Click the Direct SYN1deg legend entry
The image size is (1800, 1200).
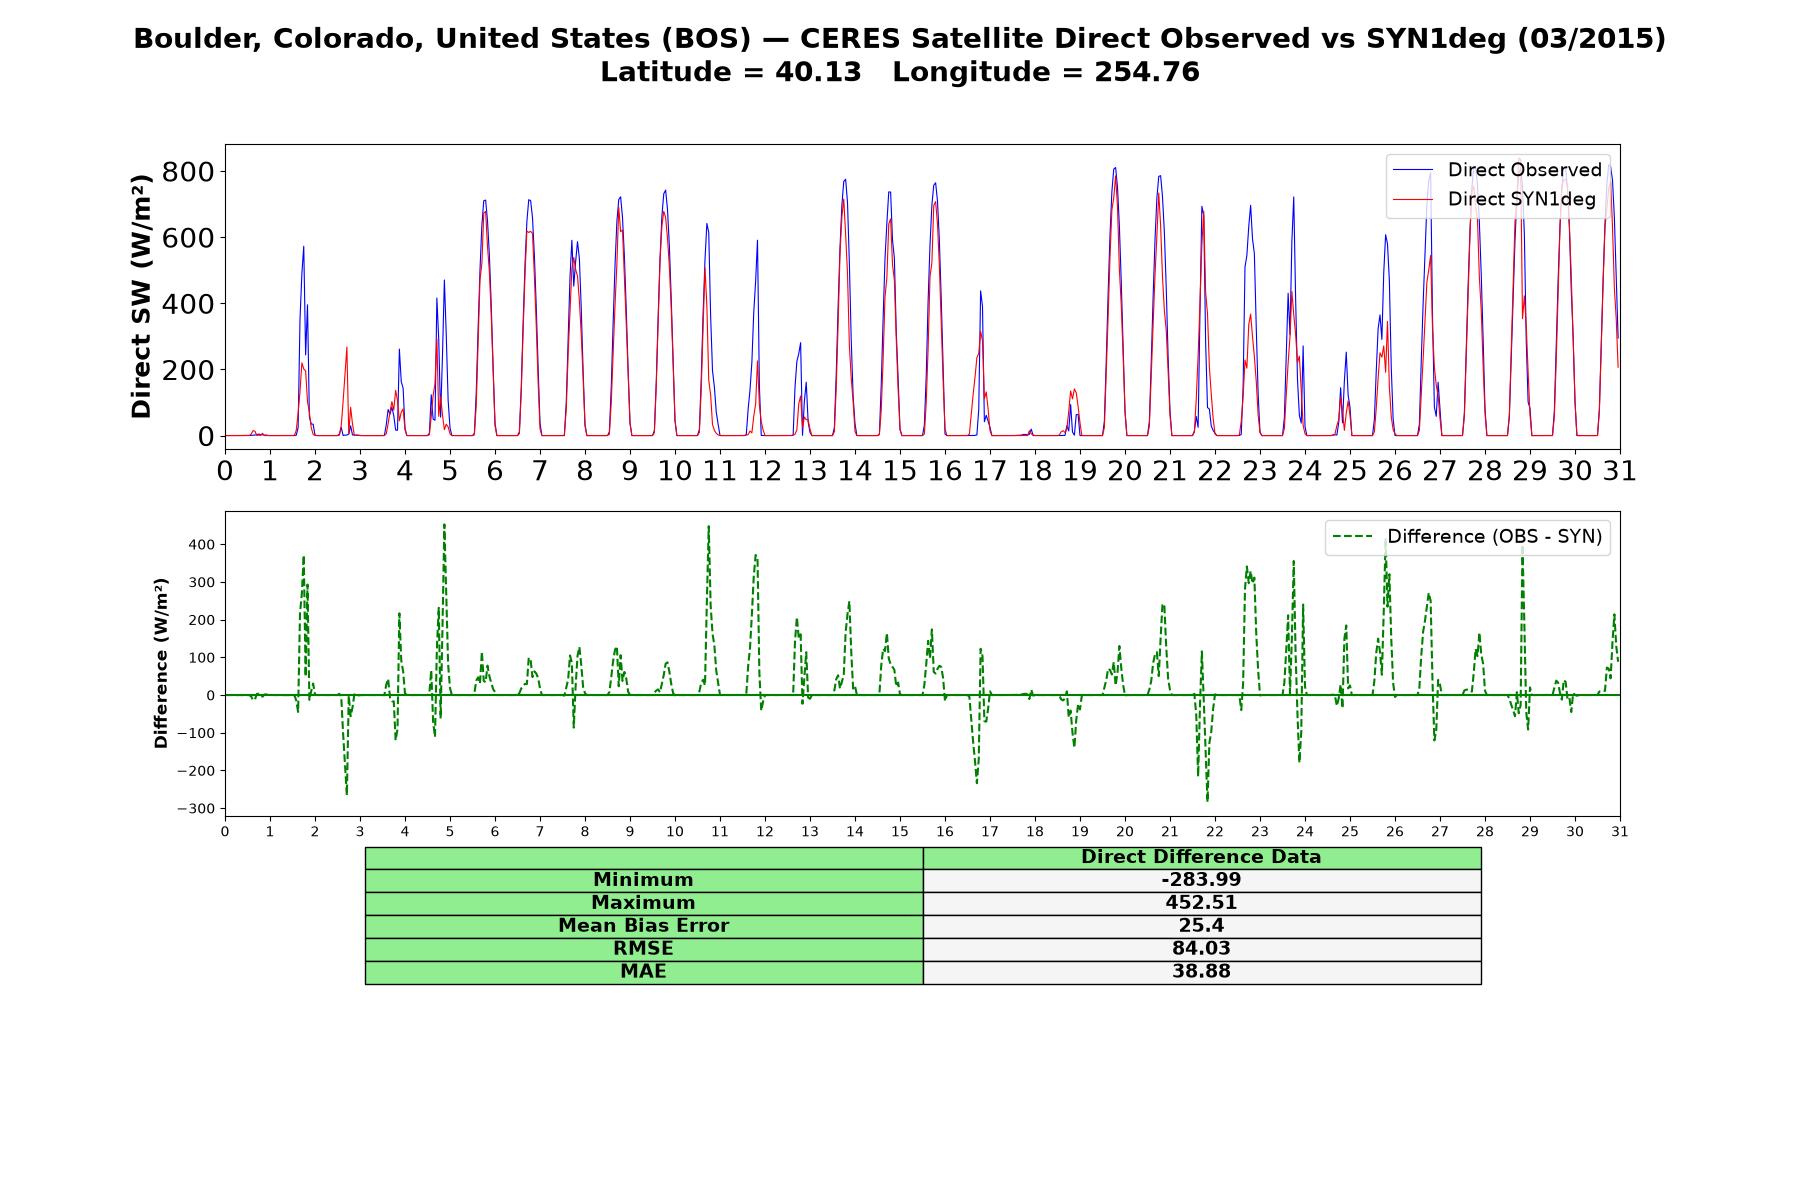(x=1495, y=199)
